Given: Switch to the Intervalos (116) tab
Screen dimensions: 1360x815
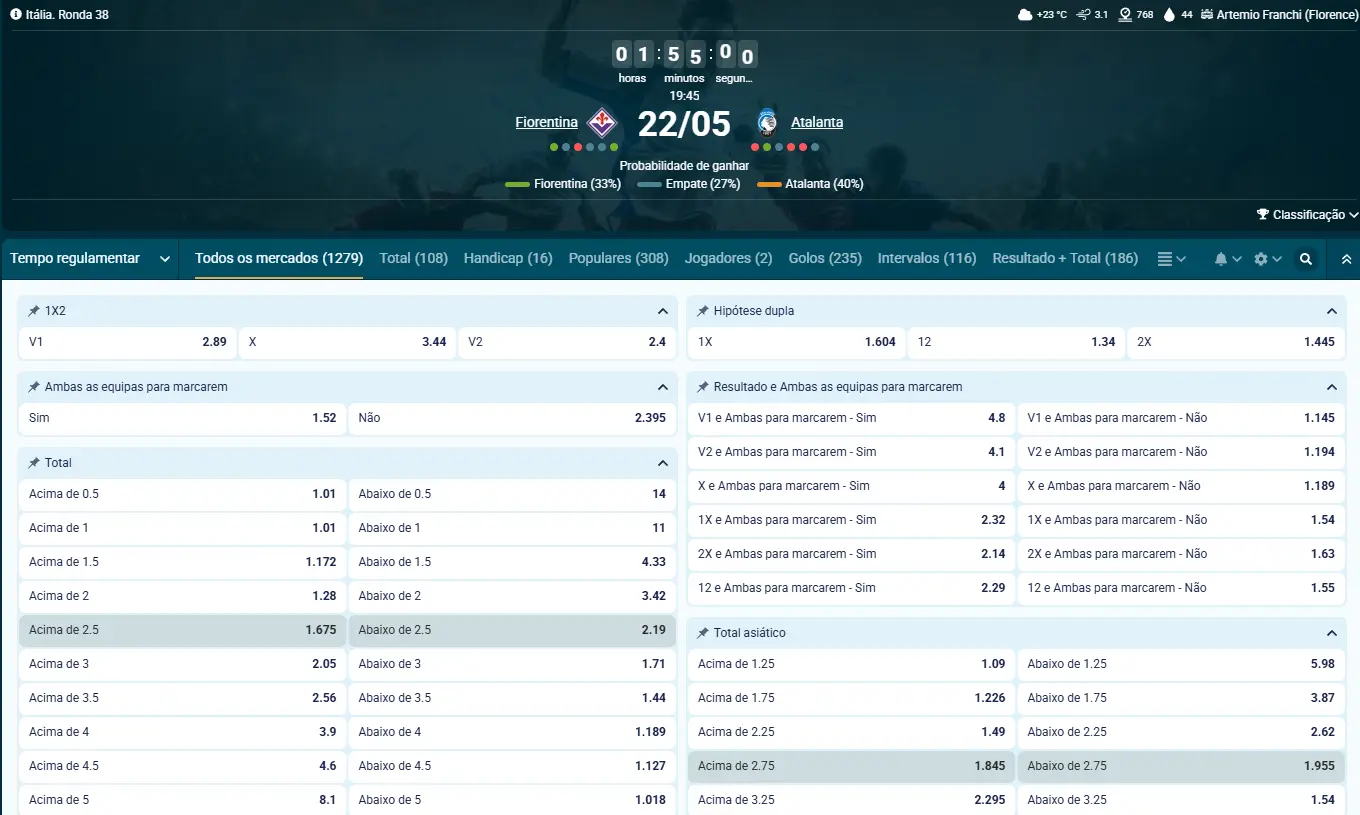Looking at the screenshot, I should [927, 258].
